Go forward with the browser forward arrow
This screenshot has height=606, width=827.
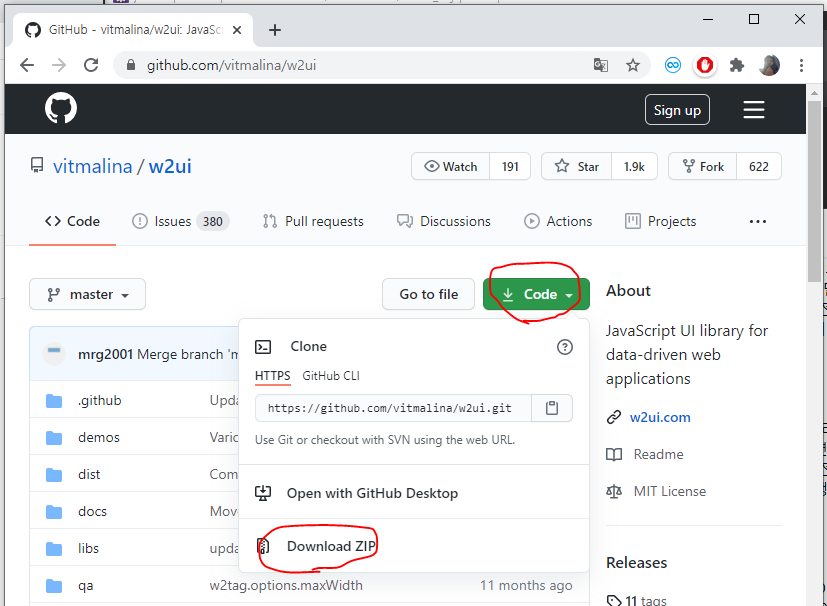coord(59,65)
